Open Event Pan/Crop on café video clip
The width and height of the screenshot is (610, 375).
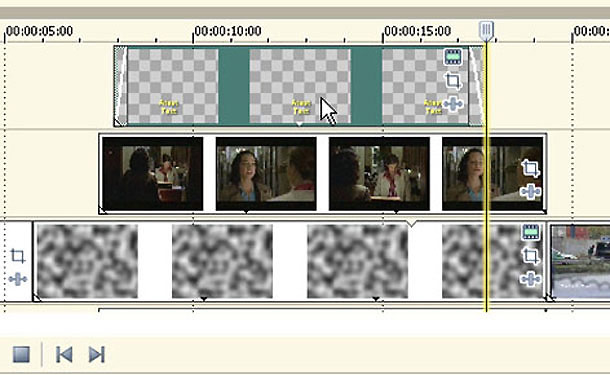point(530,168)
